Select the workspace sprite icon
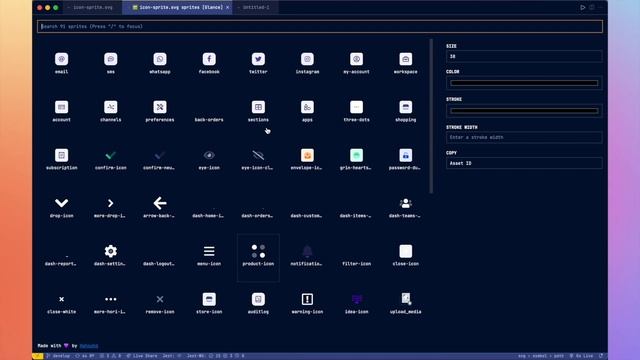640x360 pixels. point(406,59)
